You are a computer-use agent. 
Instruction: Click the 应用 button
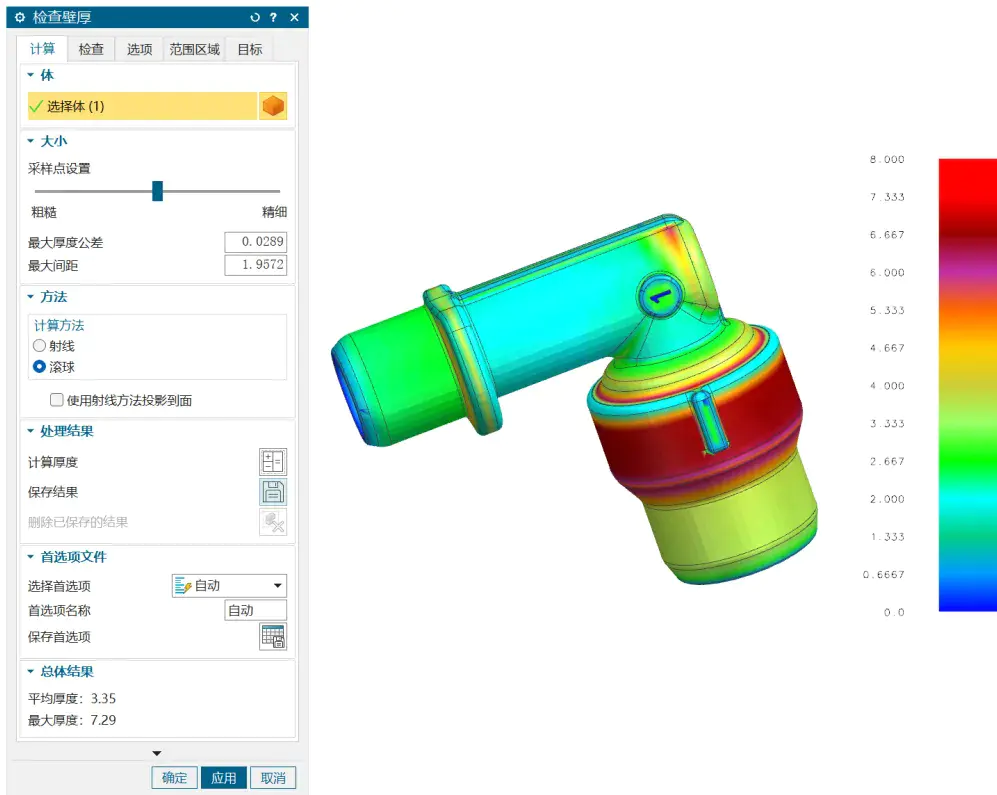tap(224, 777)
